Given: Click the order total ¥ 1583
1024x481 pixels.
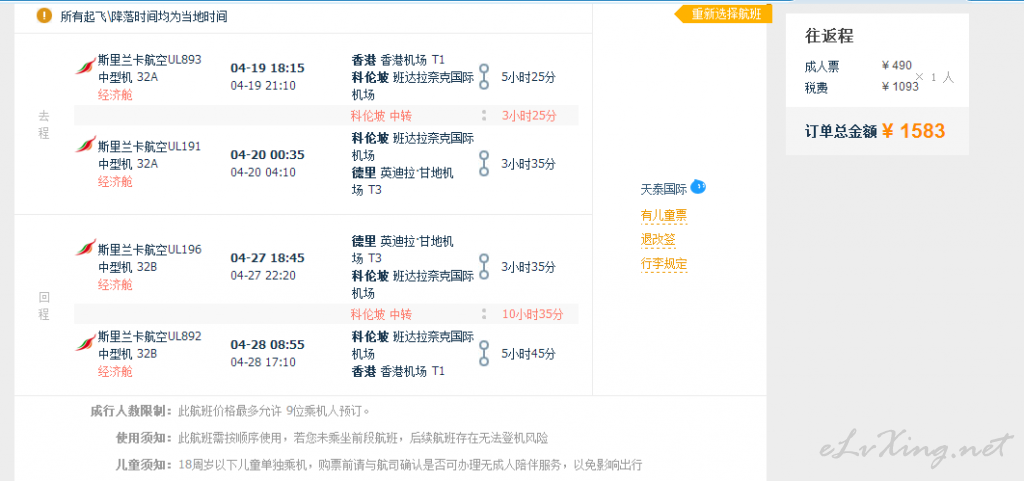Looking at the screenshot, I should pyautogui.click(x=913, y=131).
